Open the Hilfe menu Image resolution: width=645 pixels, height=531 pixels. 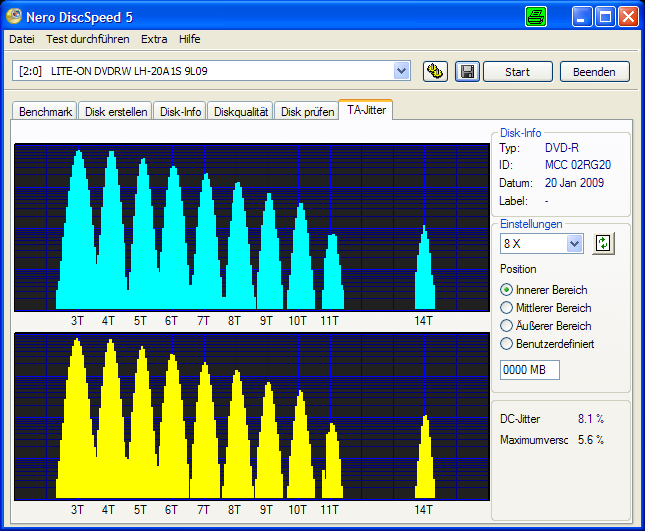pos(190,39)
